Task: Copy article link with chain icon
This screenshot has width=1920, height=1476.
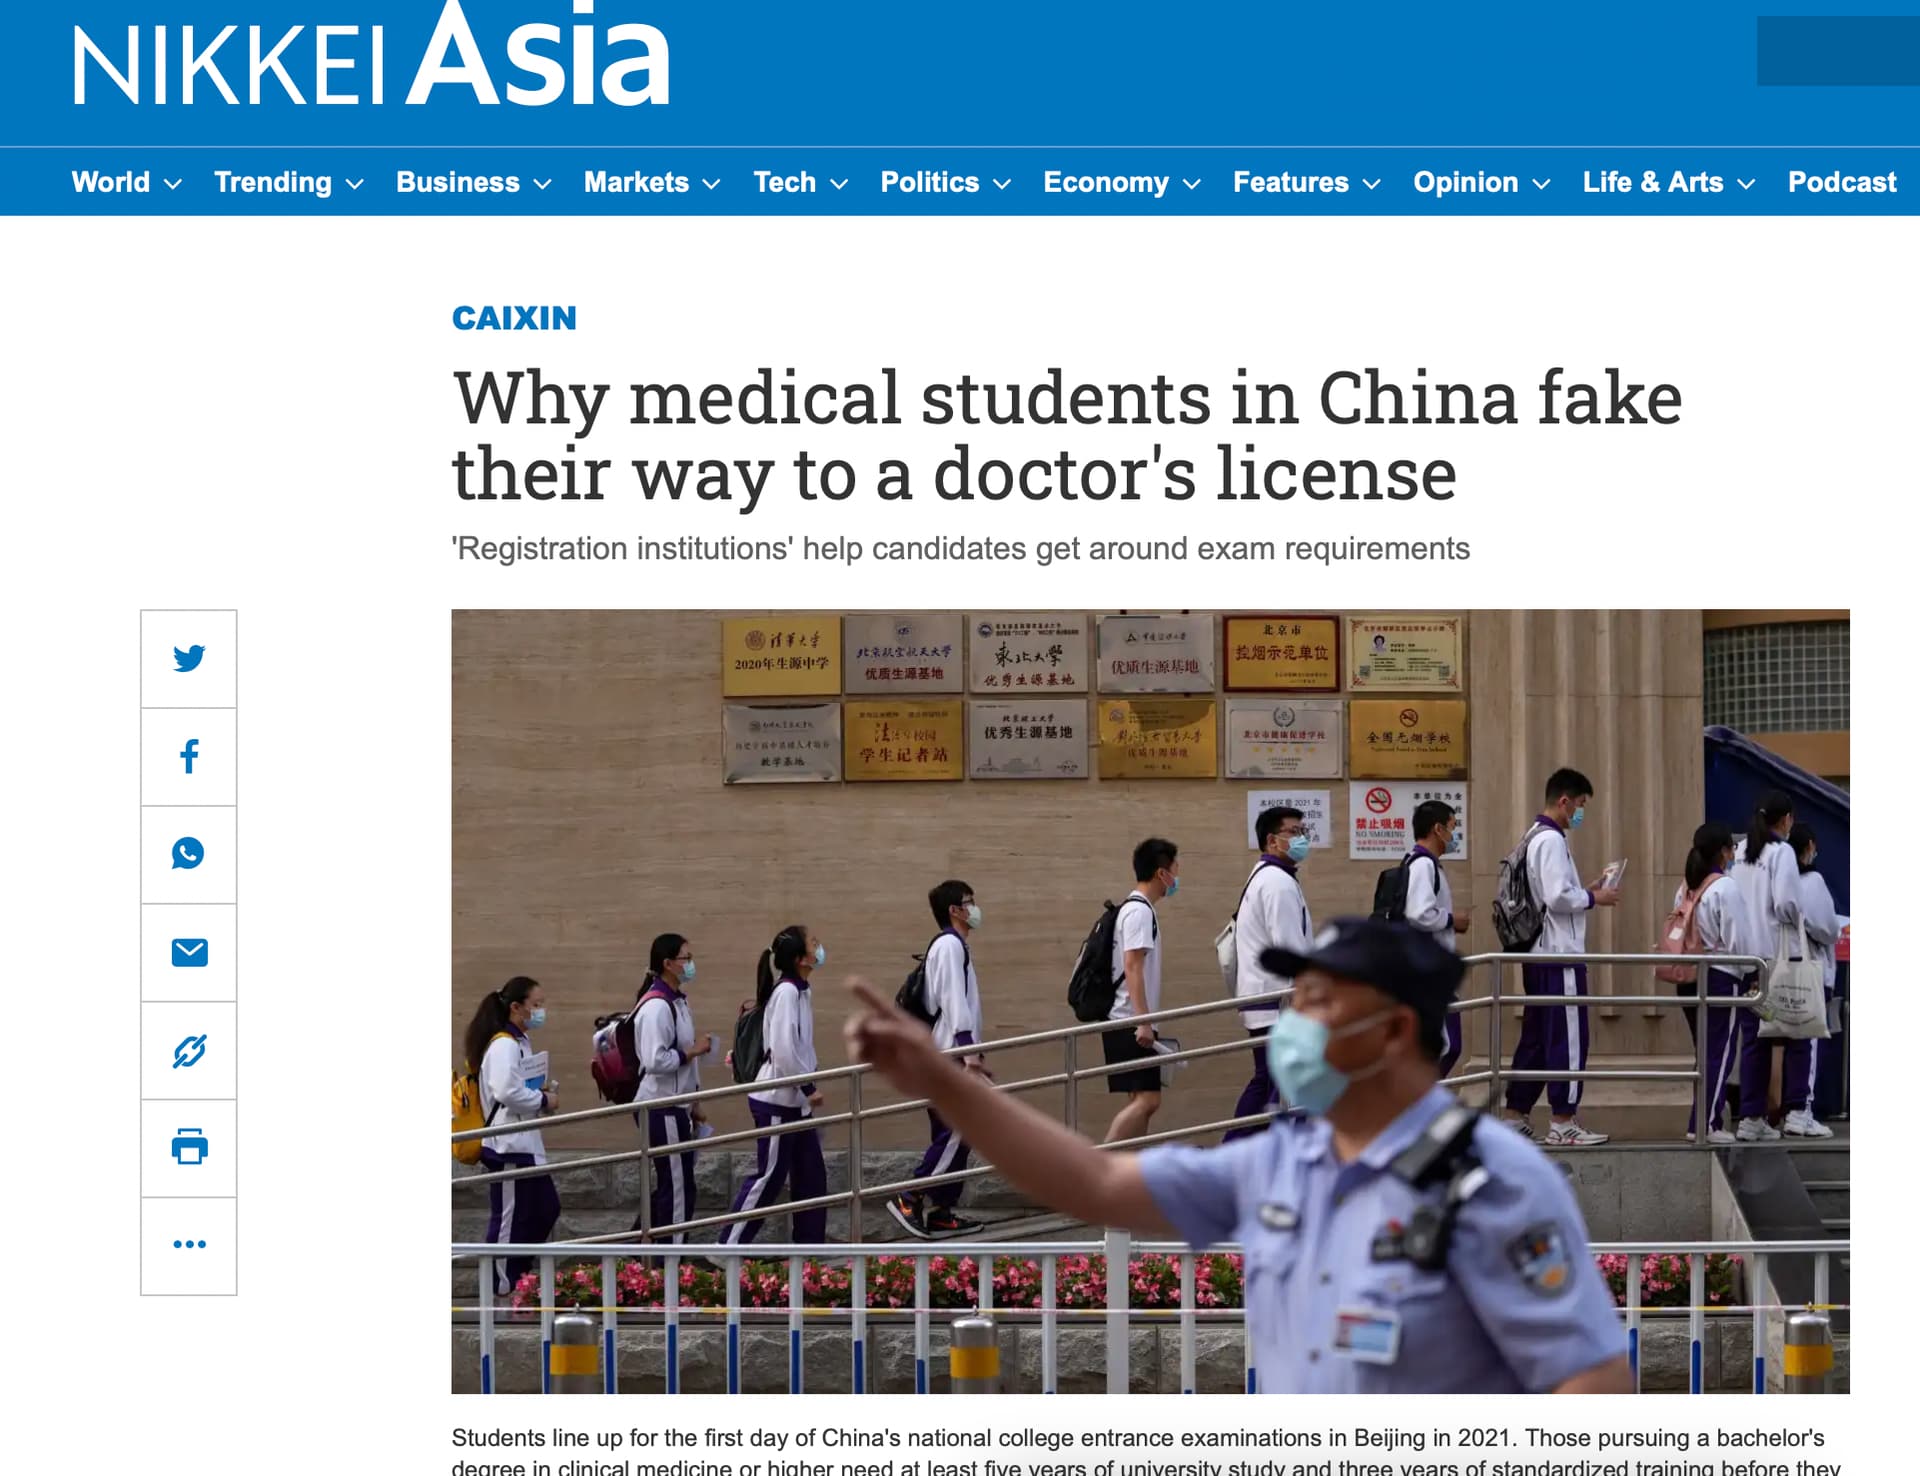Action: 189,1050
